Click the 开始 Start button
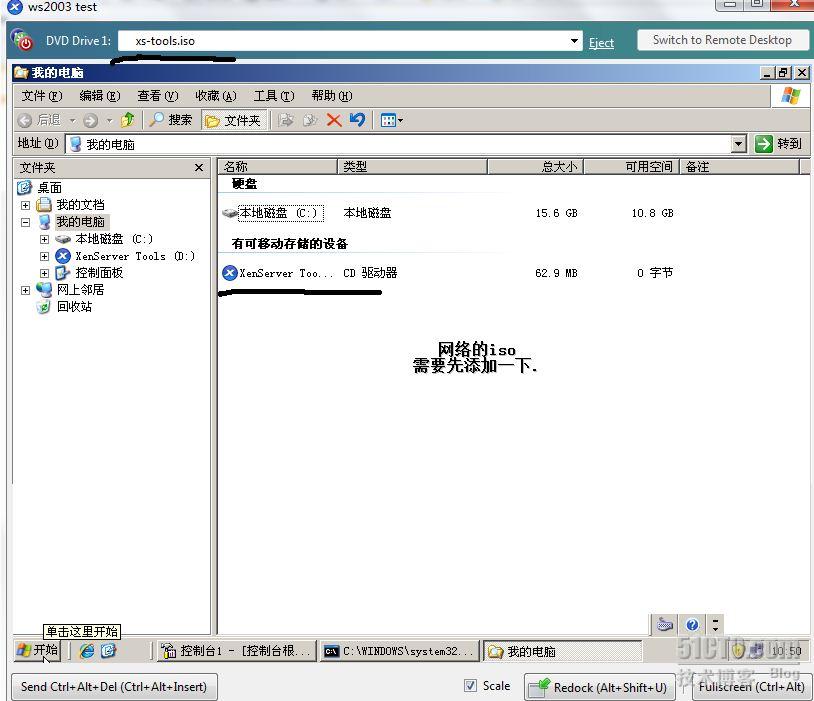The width and height of the screenshot is (814, 701). (x=37, y=650)
